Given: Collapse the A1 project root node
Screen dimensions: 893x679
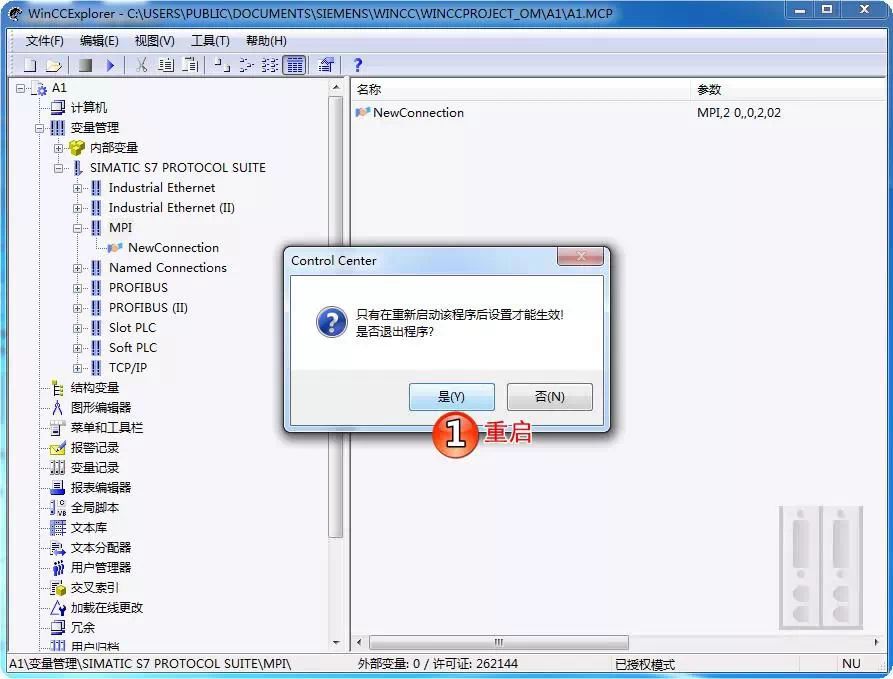Looking at the screenshot, I should [x=21, y=88].
